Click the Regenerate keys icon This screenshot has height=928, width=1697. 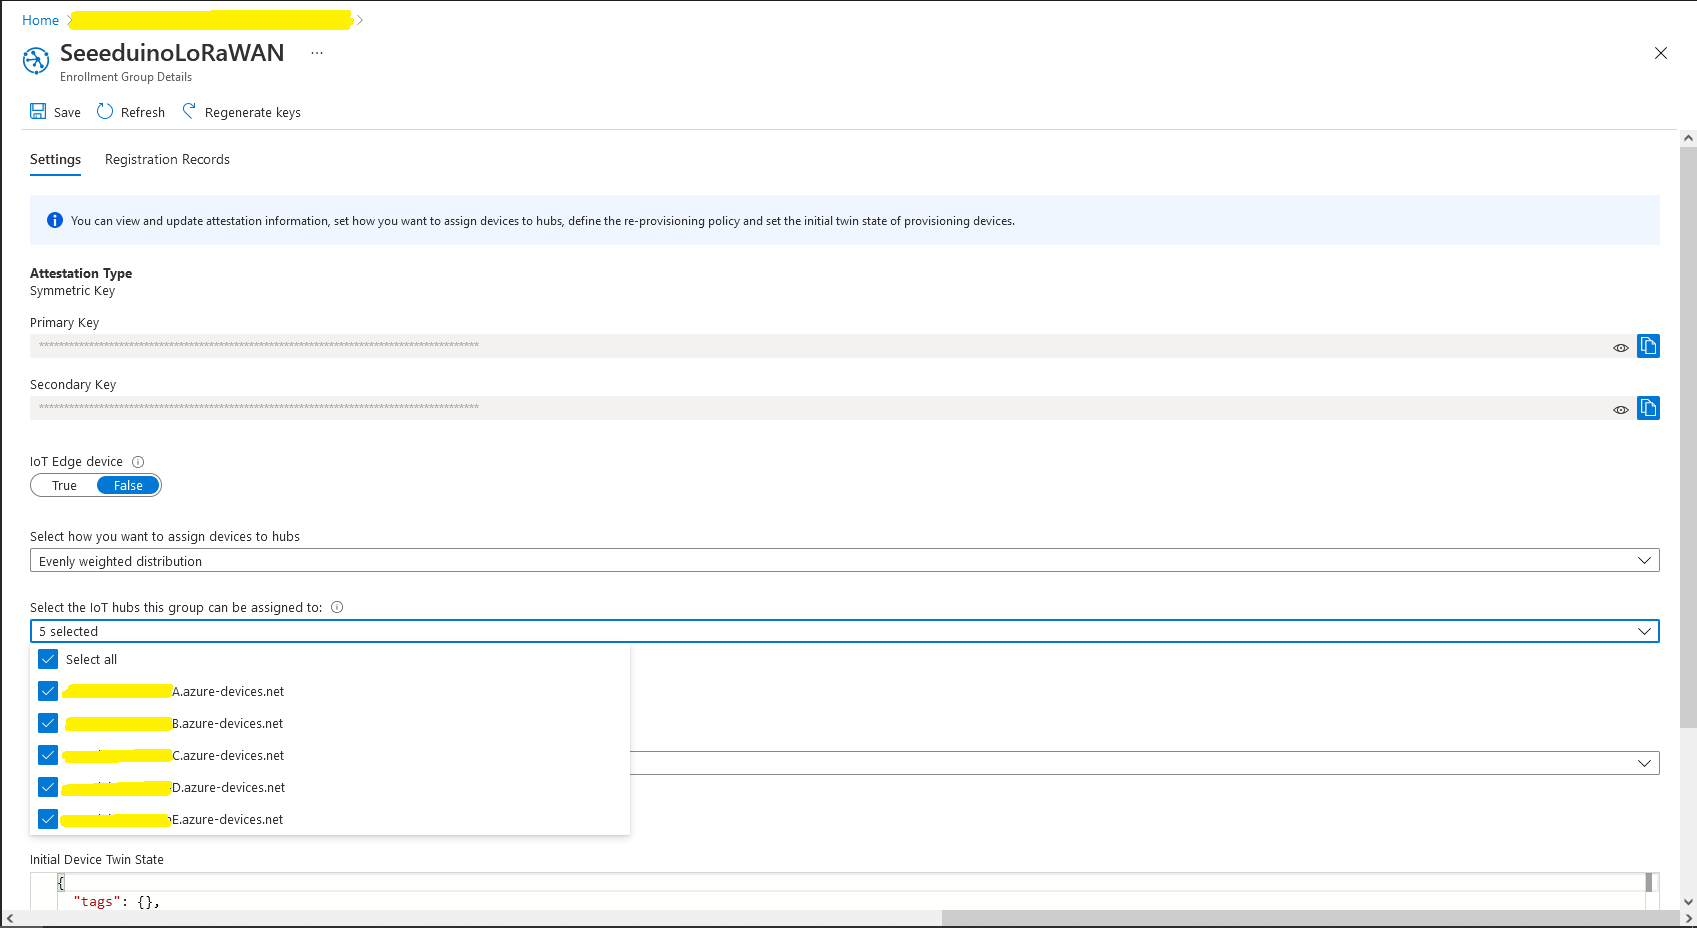tap(189, 111)
